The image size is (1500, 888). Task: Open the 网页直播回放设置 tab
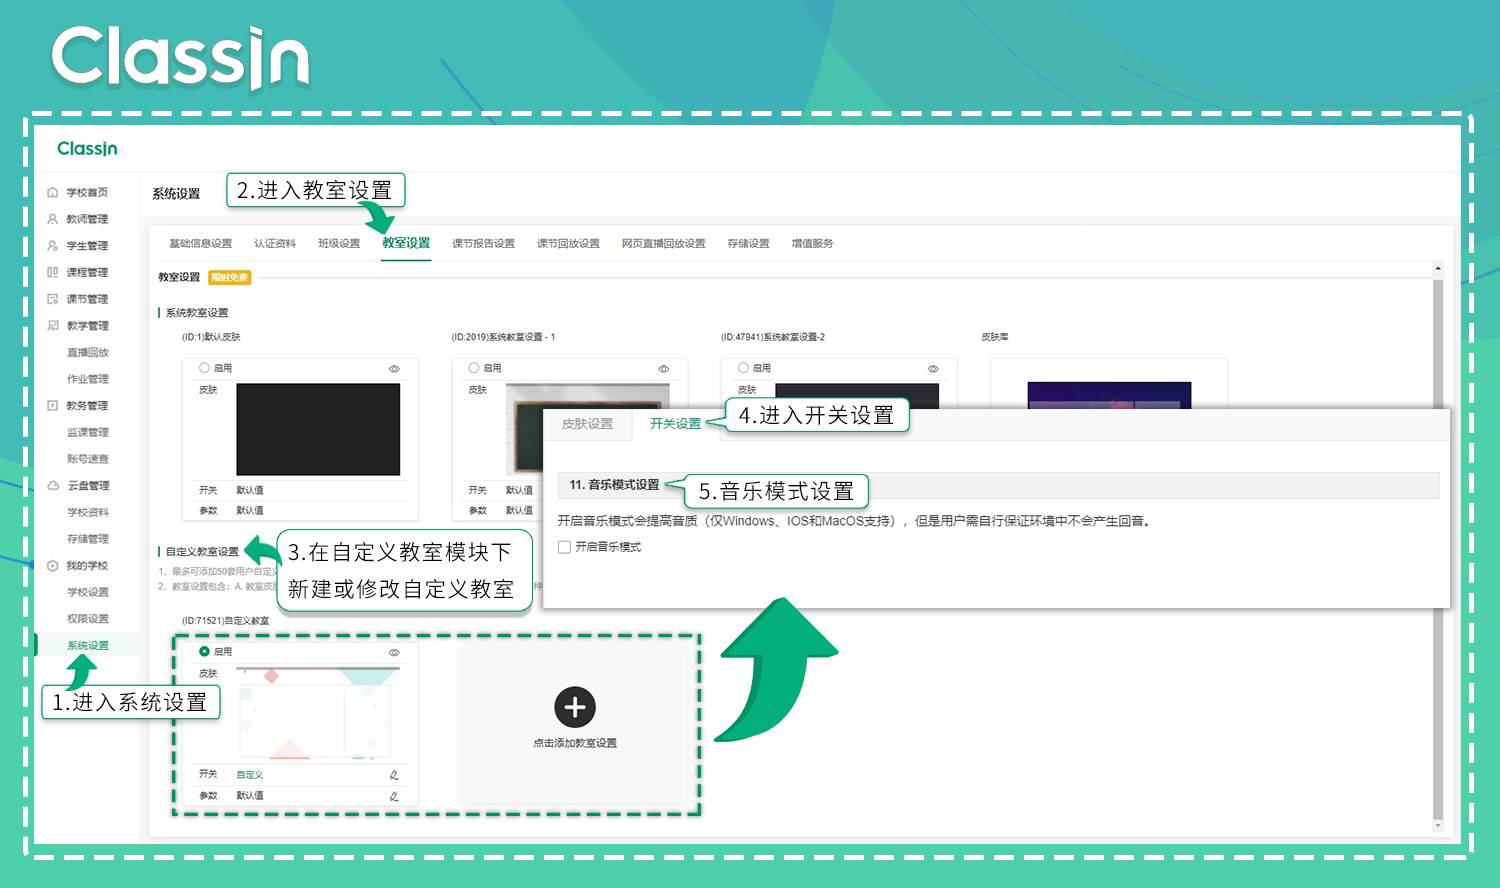click(x=663, y=244)
